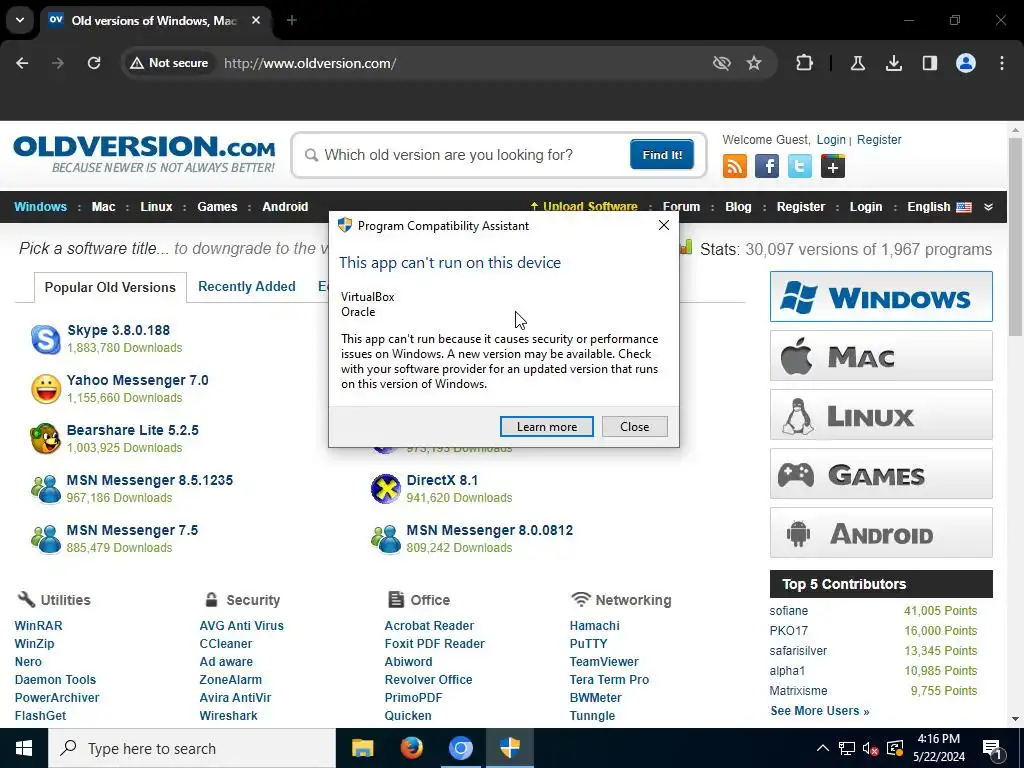Open the Chrome three-dot menu
Screen dimensions: 1024x768
[x=1002, y=63]
